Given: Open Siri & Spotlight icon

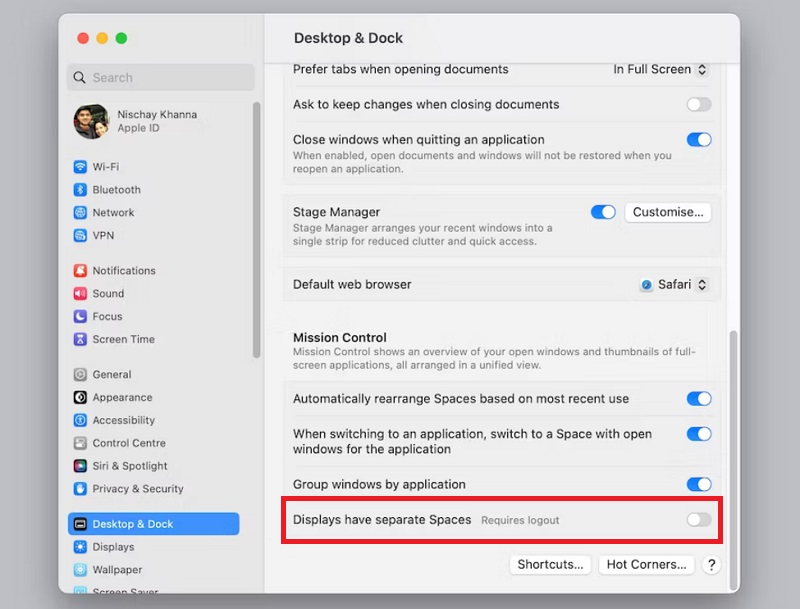Looking at the screenshot, I should [x=80, y=466].
